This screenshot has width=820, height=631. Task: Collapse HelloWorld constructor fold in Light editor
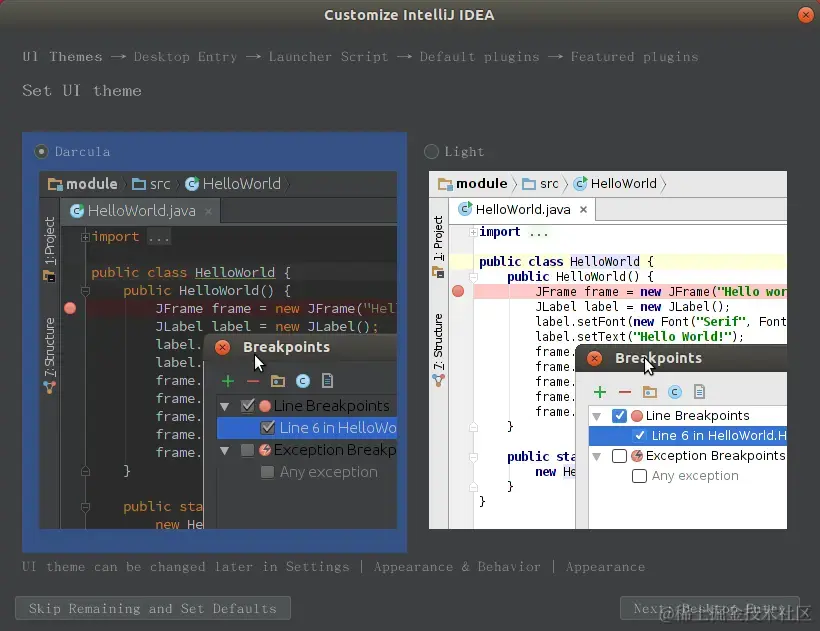pos(473,277)
